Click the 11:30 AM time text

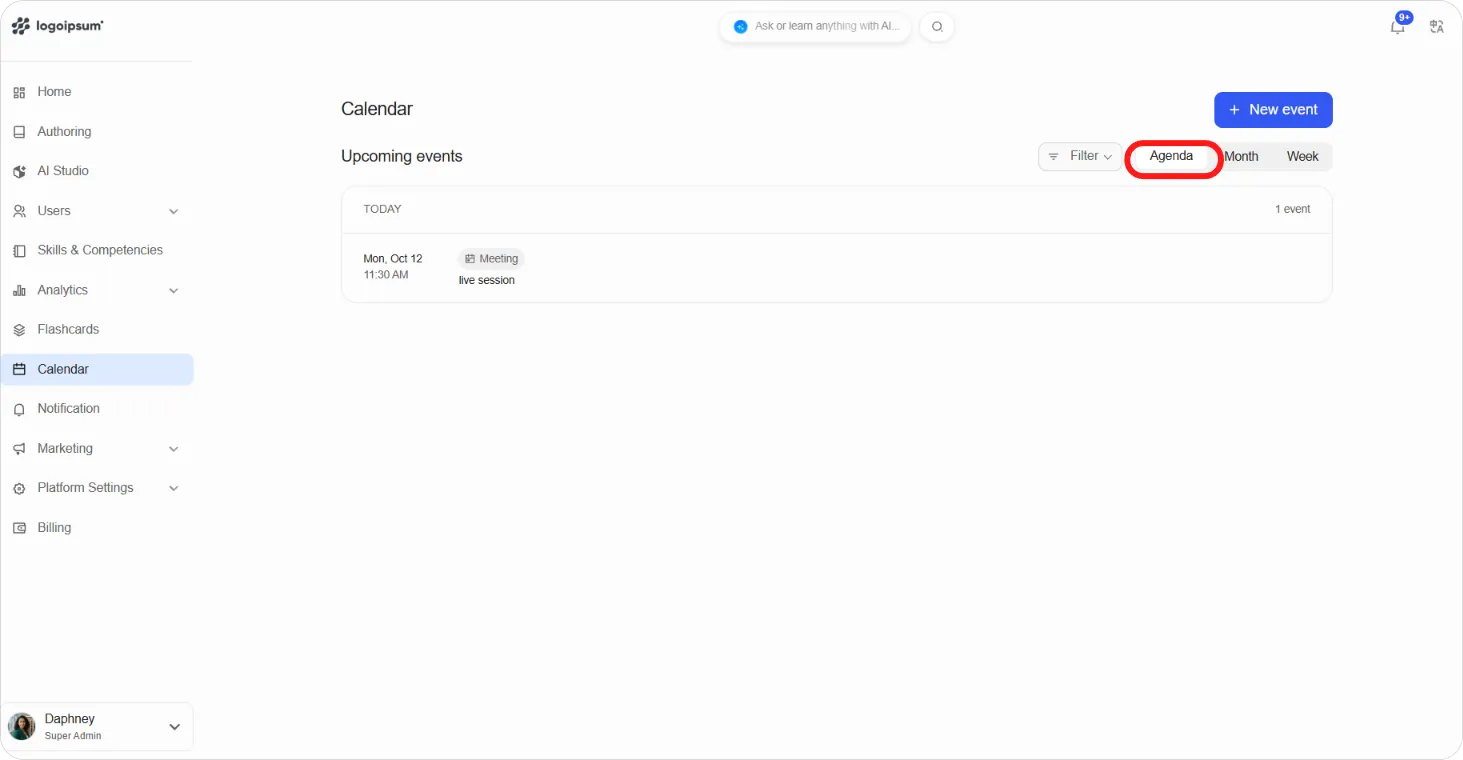(x=386, y=275)
